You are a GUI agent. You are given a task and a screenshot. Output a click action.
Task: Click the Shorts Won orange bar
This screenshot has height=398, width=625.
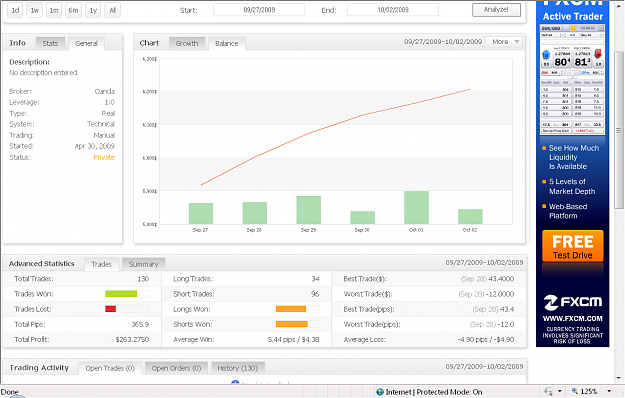pyautogui.click(x=292, y=324)
